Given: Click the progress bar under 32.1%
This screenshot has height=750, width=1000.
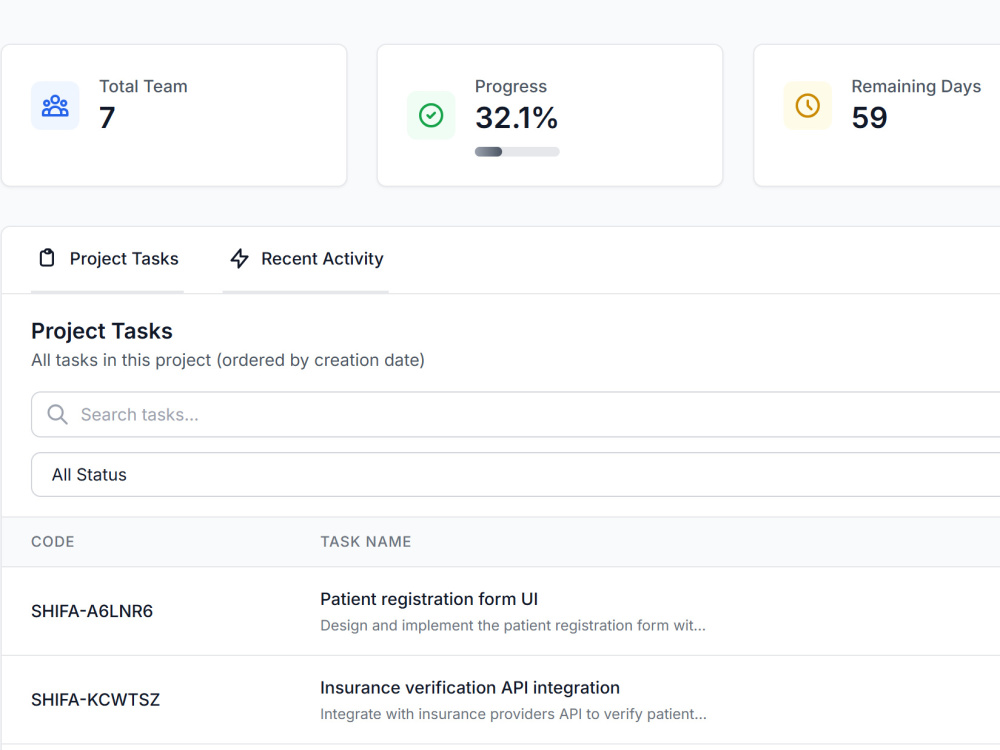Looking at the screenshot, I should pos(517,152).
